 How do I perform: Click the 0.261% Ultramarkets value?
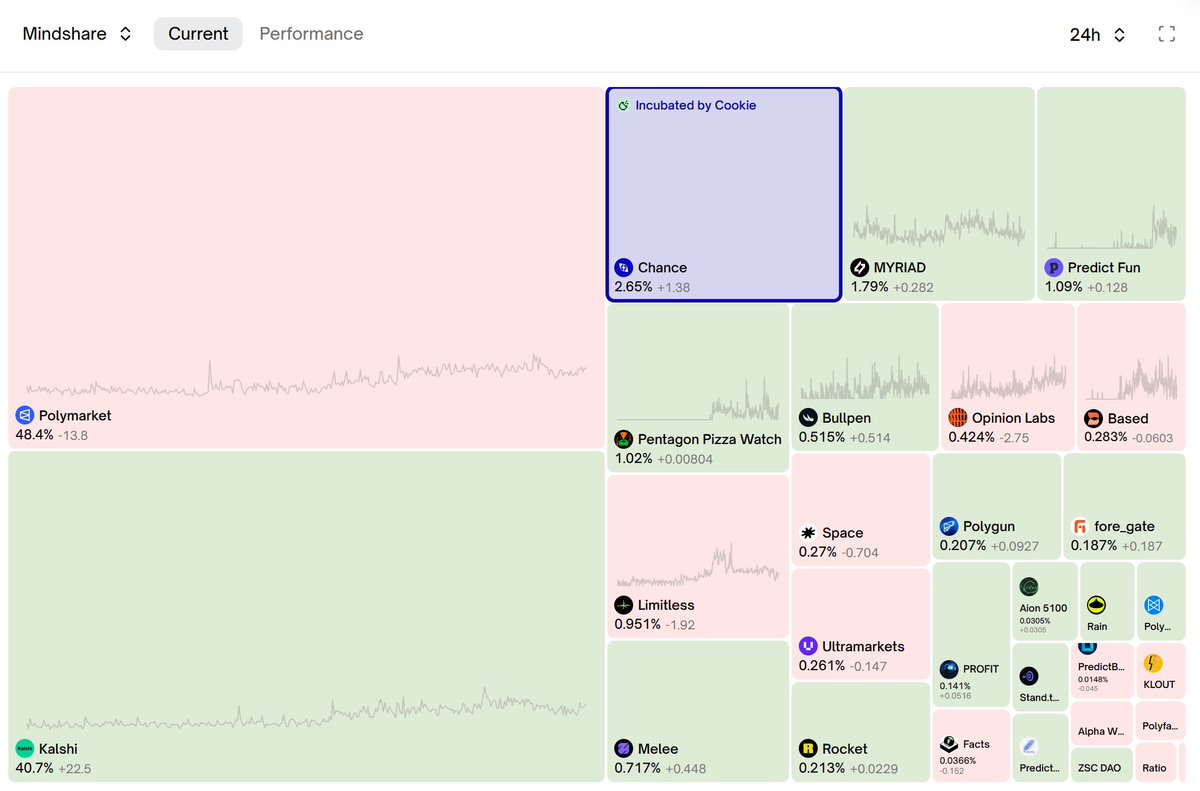[x=822, y=666]
